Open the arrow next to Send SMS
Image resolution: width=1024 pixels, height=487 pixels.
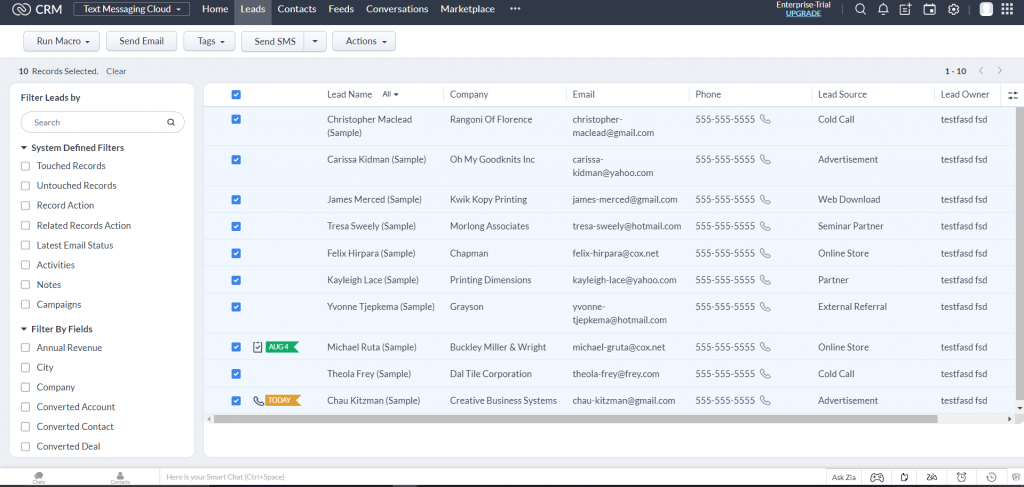pyautogui.click(x=315, y=41)
